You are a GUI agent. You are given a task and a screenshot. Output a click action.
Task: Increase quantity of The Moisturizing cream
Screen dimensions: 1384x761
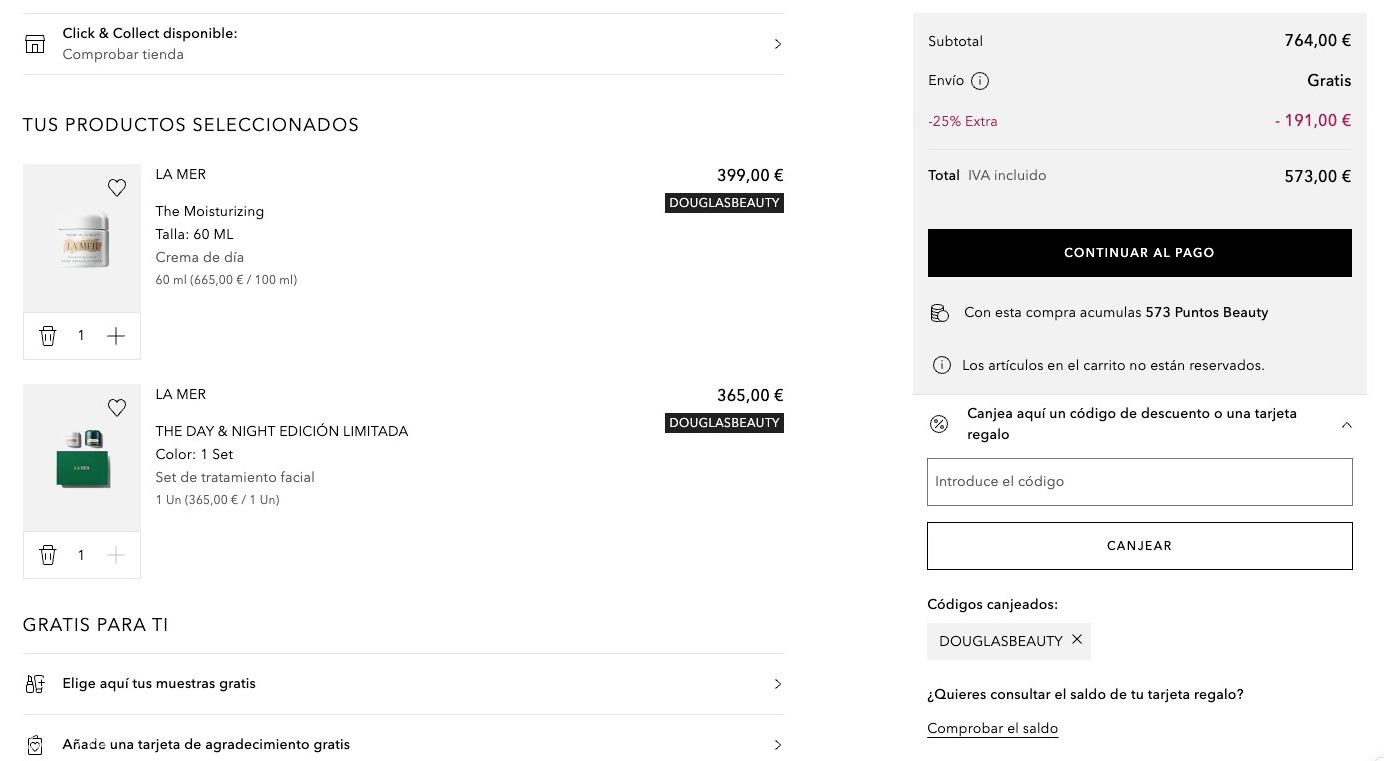click(x=116, y=336)
